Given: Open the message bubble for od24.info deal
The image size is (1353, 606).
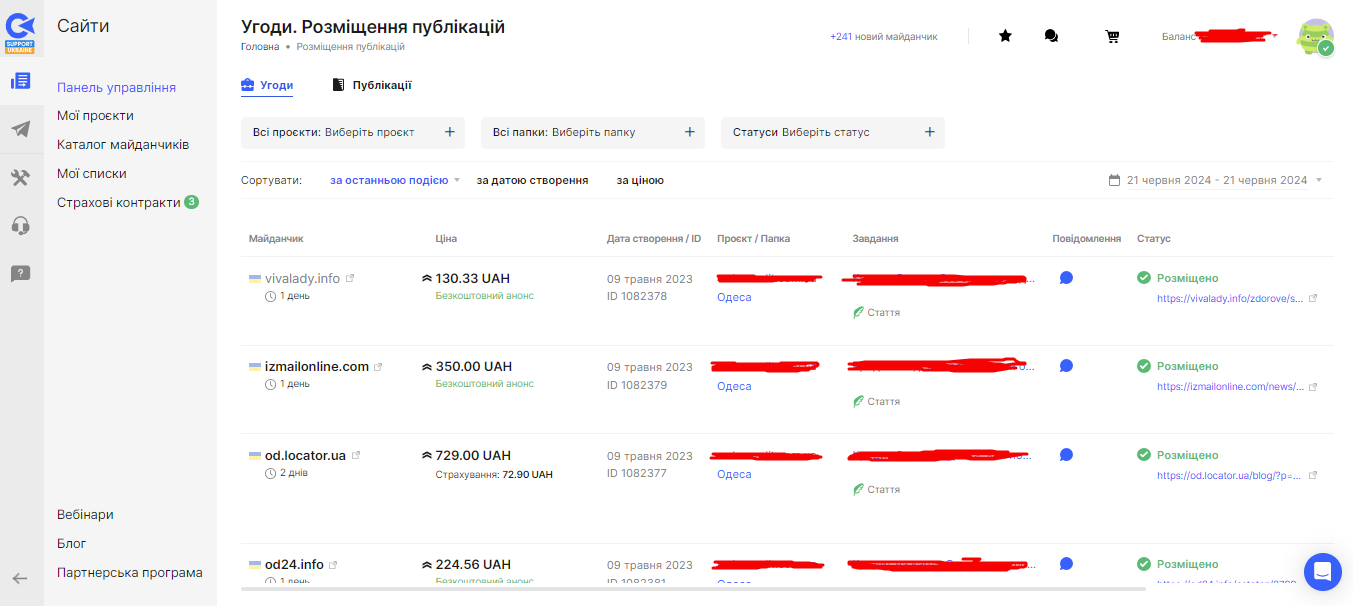Looking at the screenshot, I should pyautogui.click(x=1066, y=564).
